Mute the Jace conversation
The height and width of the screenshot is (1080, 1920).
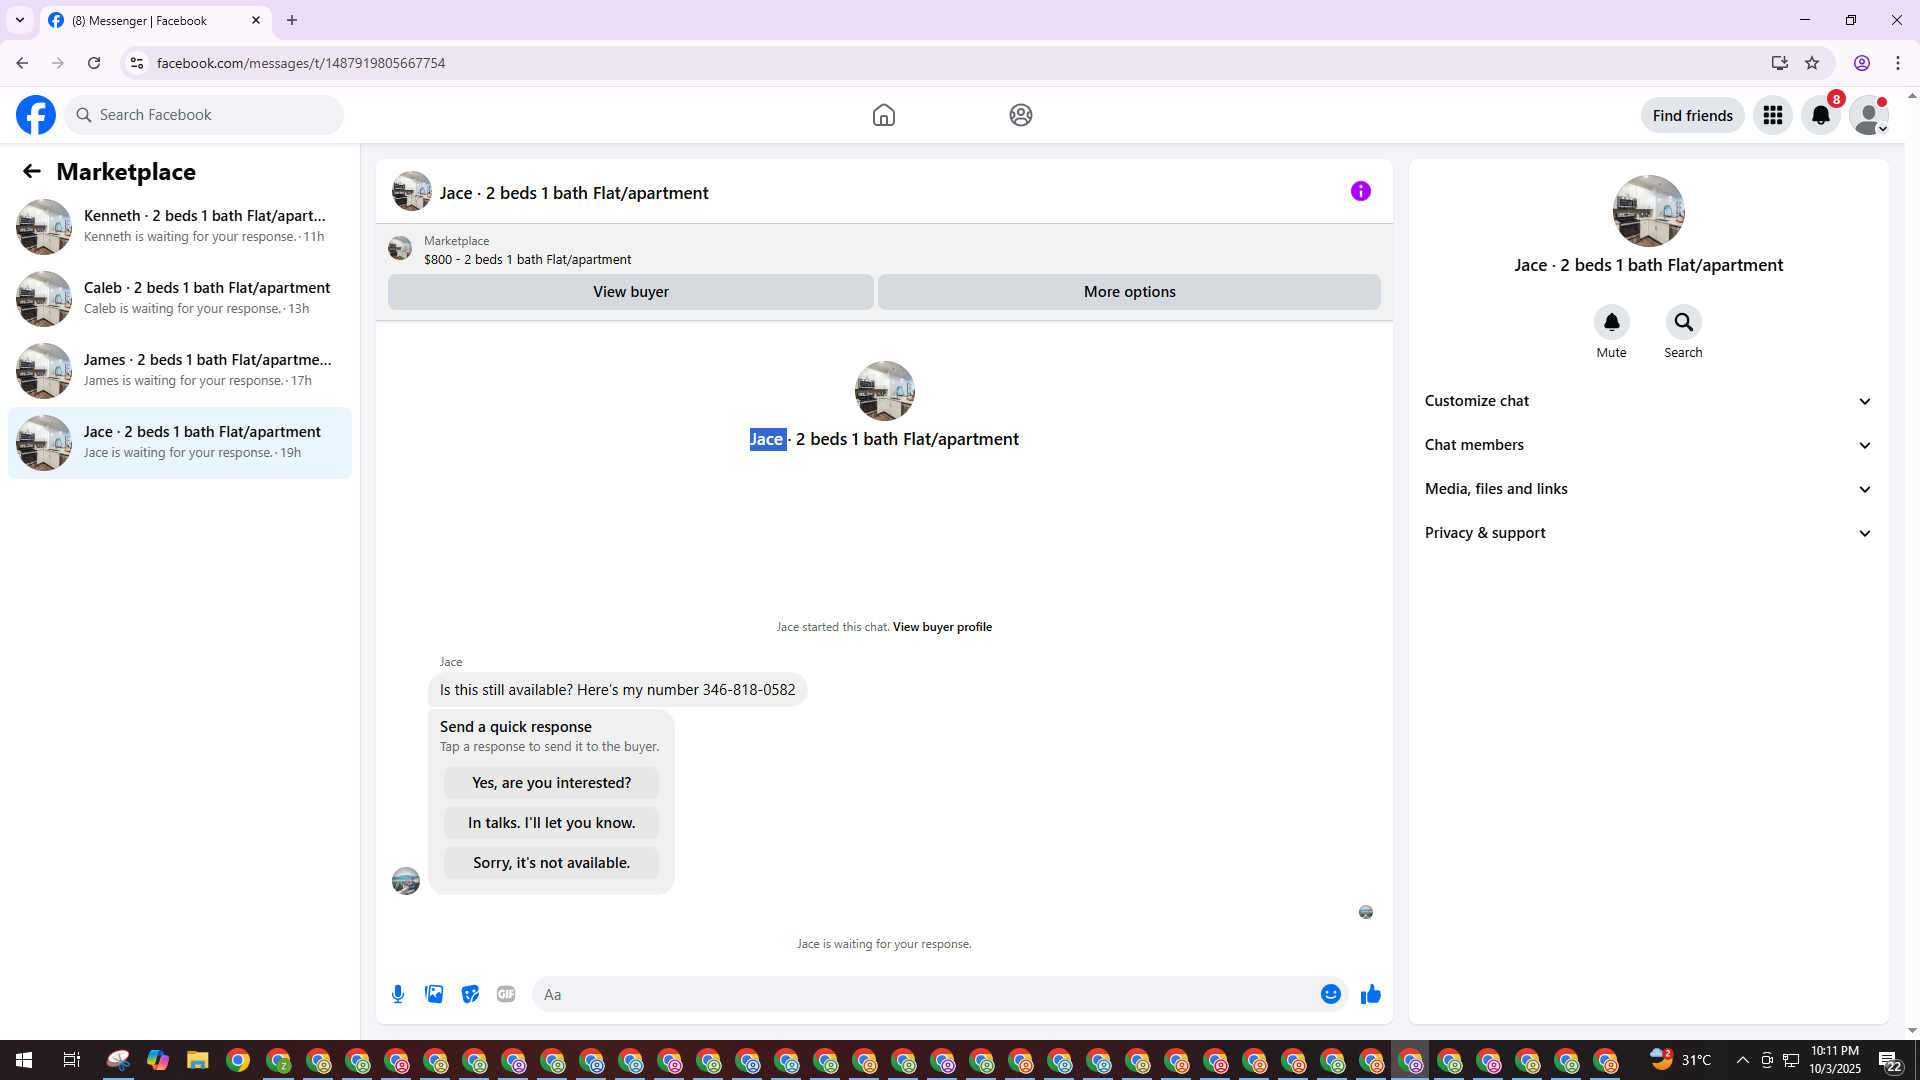pos(1612,322)
